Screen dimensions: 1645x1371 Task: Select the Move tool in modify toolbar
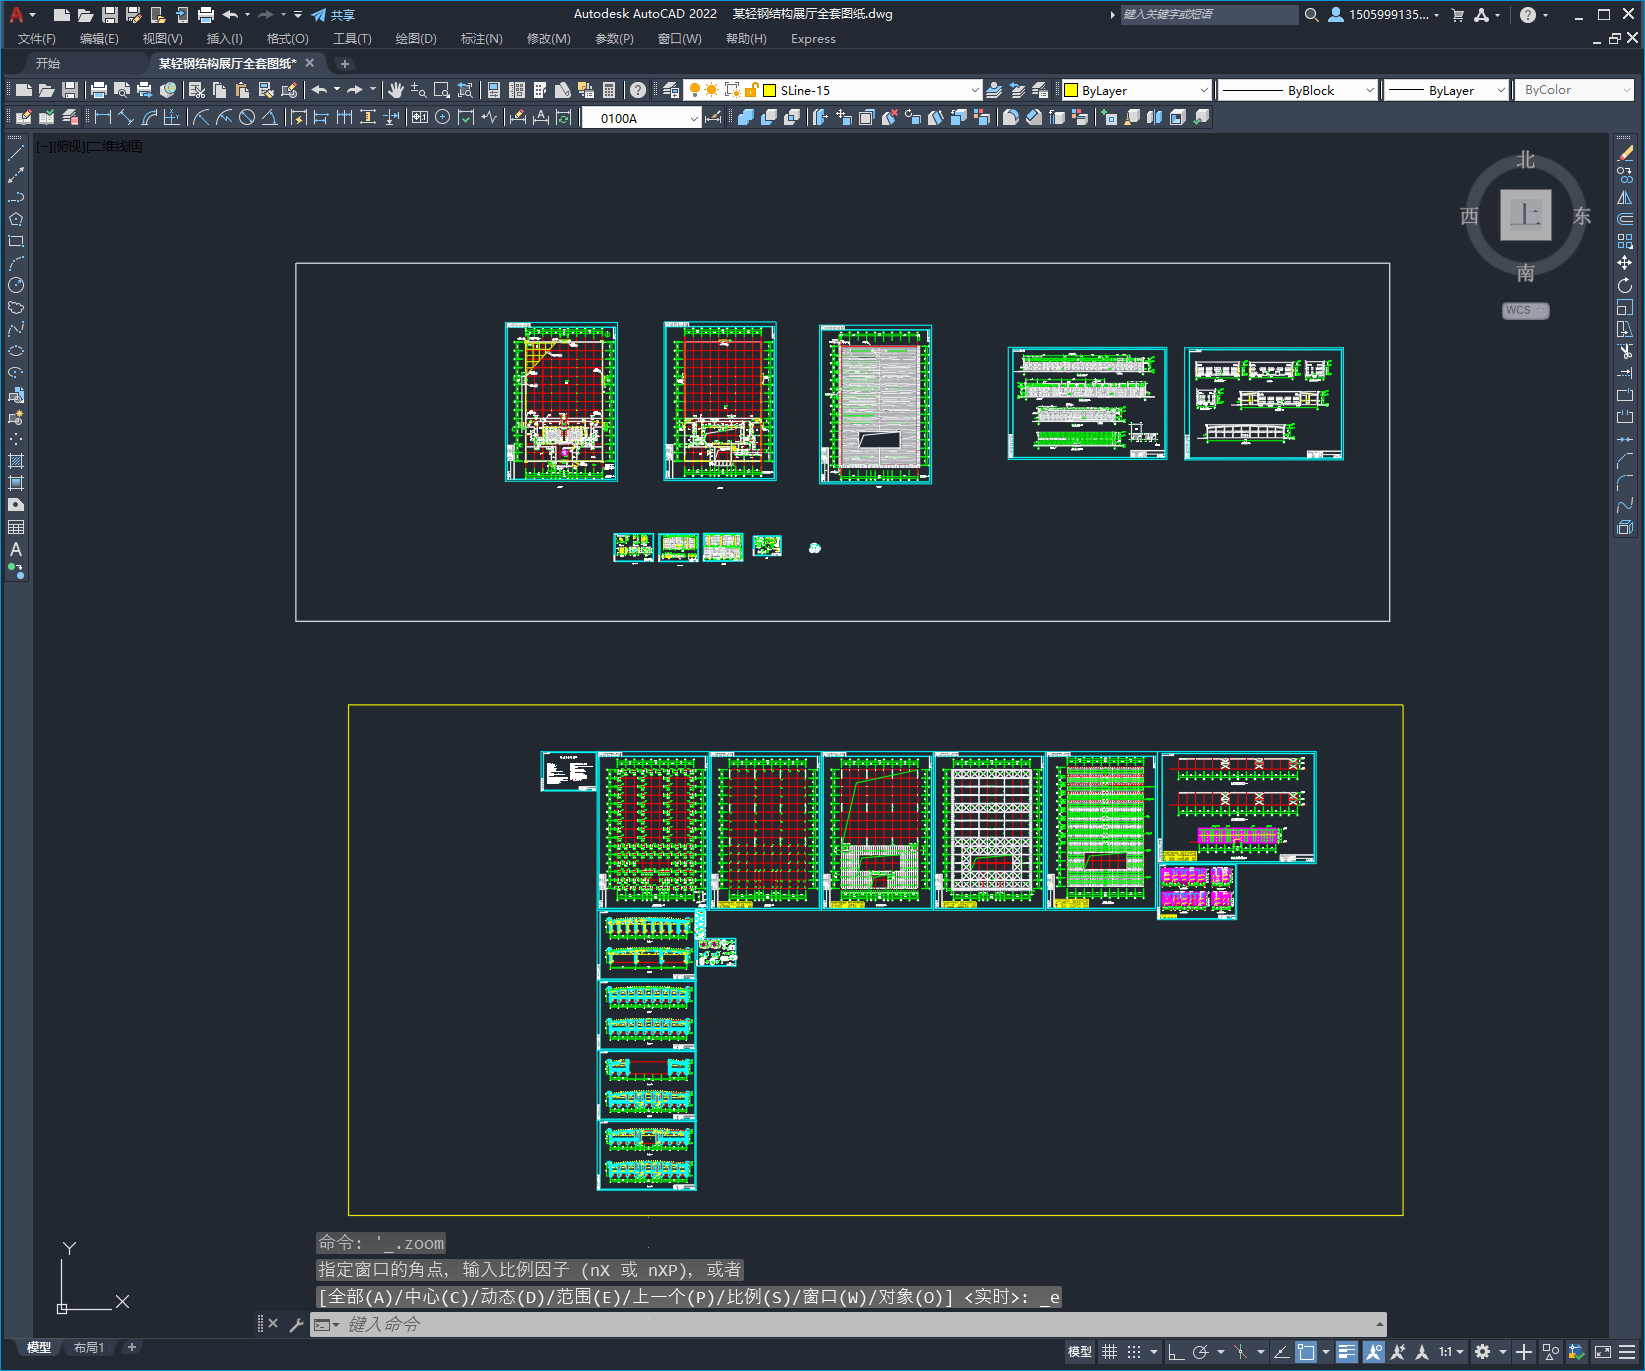pos(1625,263)
